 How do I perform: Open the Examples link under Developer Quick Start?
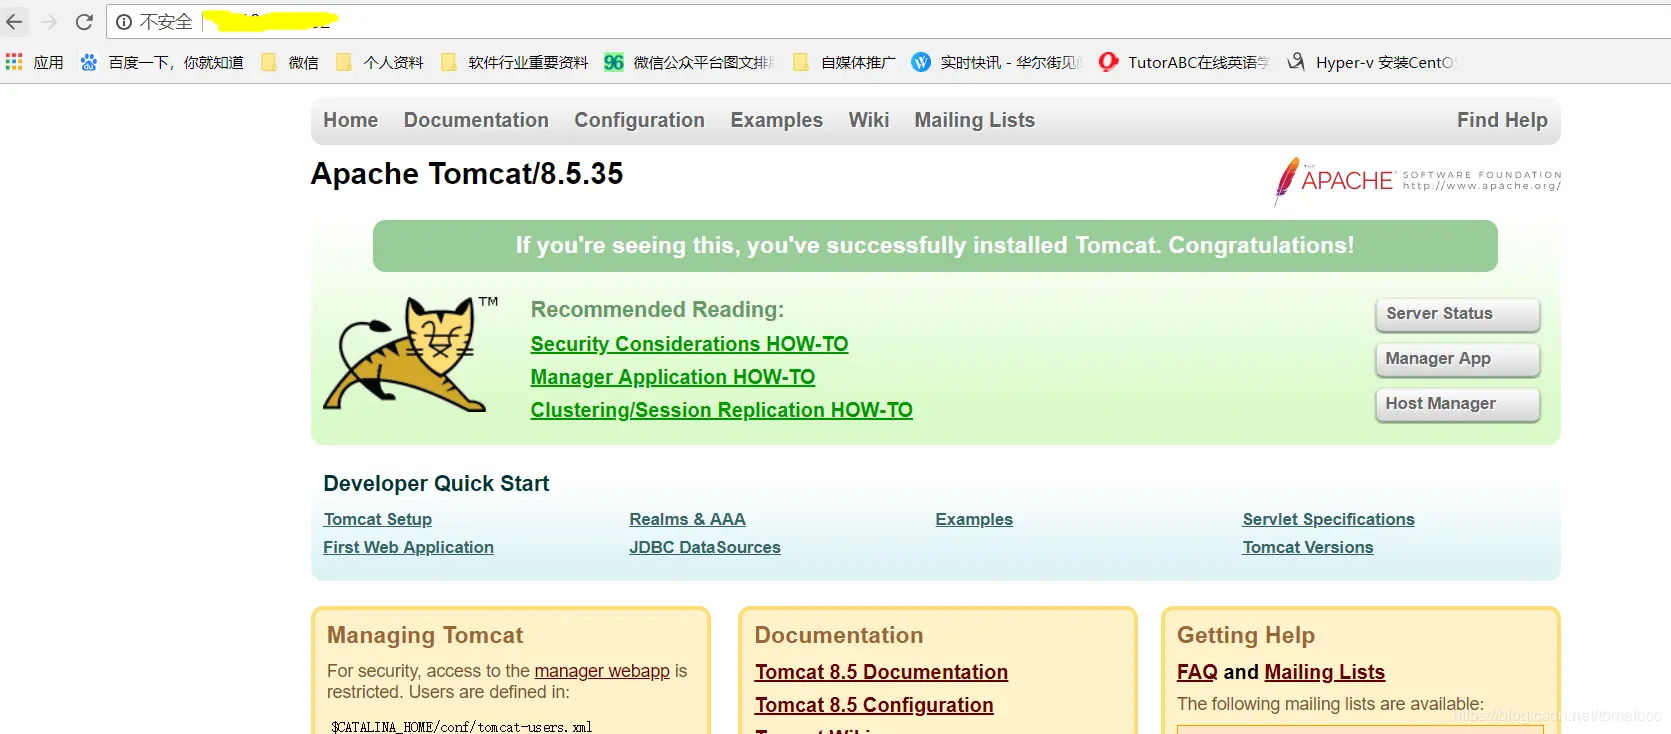tap(973, 519)
